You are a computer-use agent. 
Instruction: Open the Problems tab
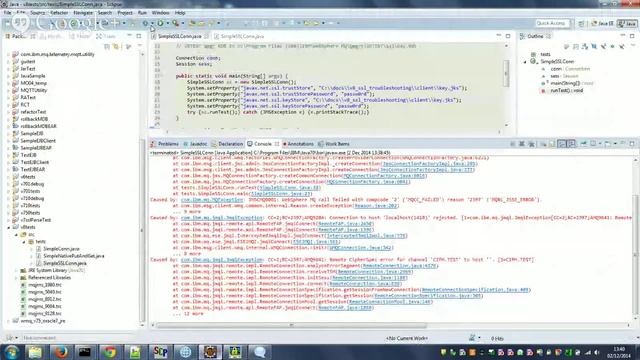tap(165, 144)
